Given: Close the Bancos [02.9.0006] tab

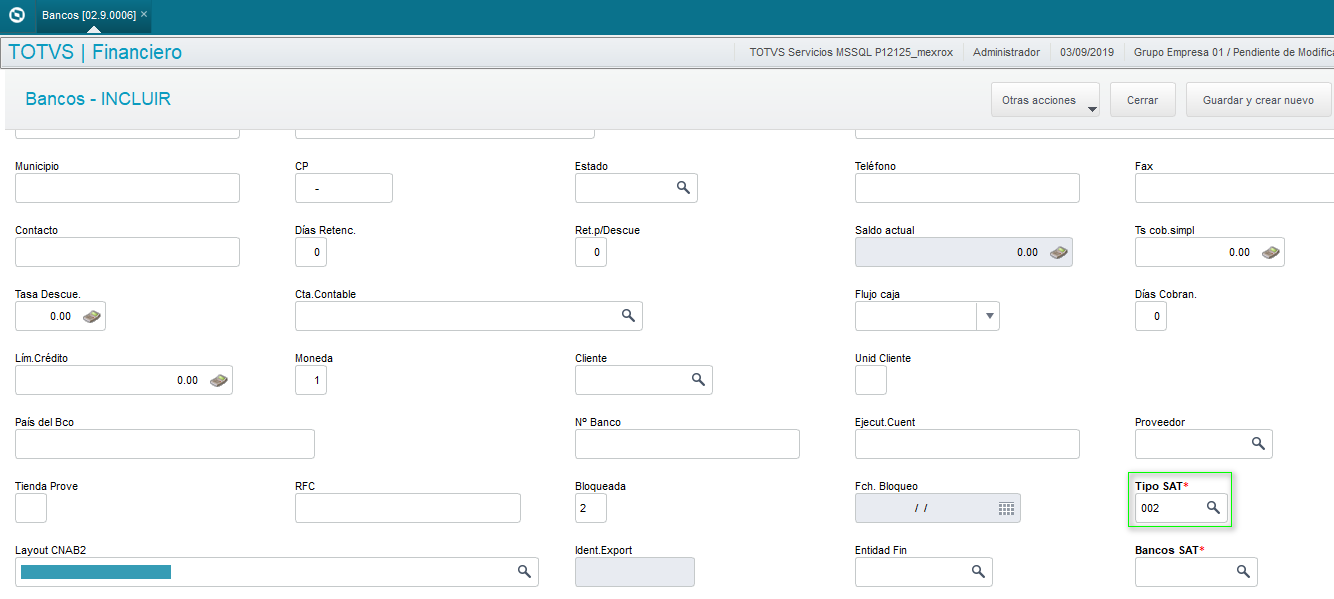Looking at the screenshot, I should coord(144,14).
